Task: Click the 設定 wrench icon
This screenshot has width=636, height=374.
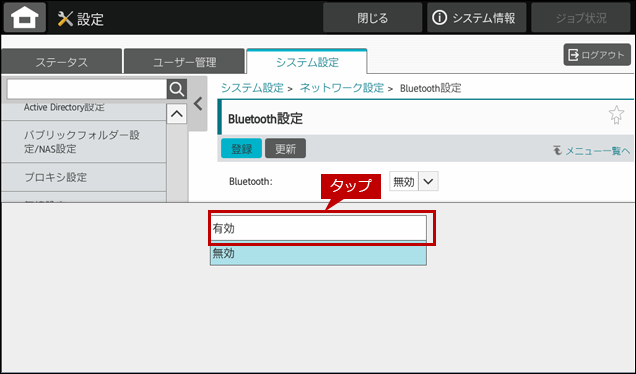Action: [x=65, y=18]
